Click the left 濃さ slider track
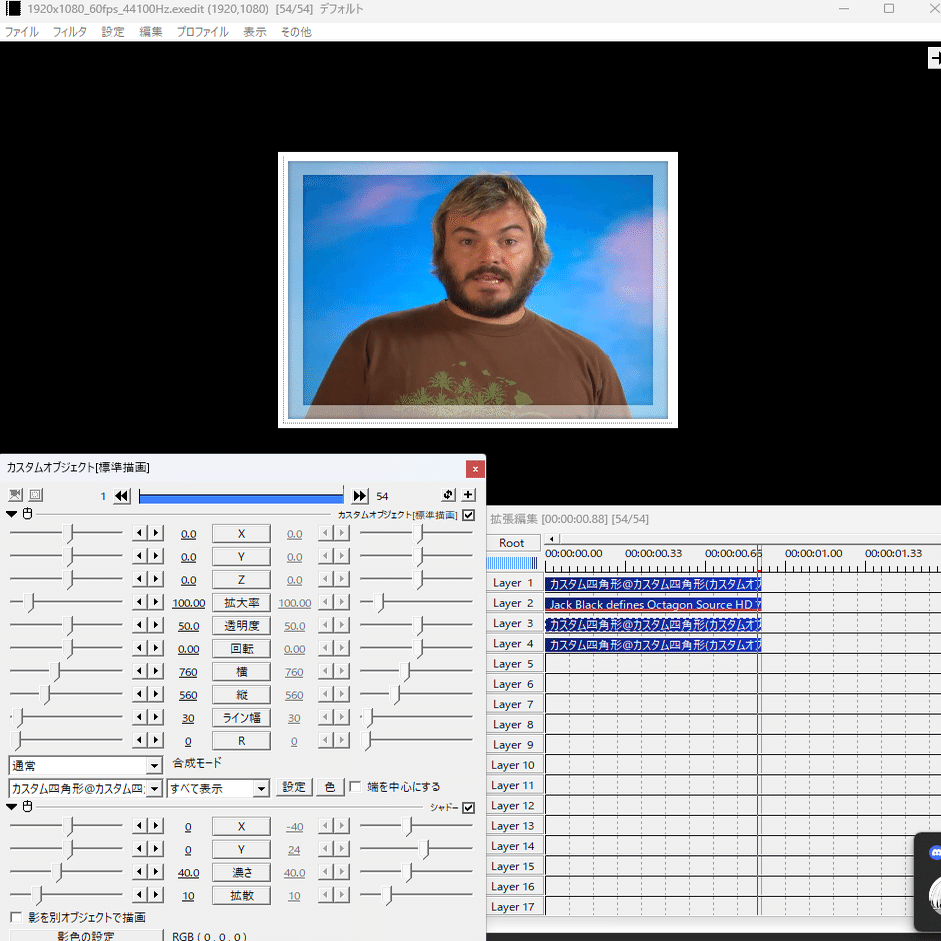941x941 pixels. pyautogui.click(x=66, y=871)
